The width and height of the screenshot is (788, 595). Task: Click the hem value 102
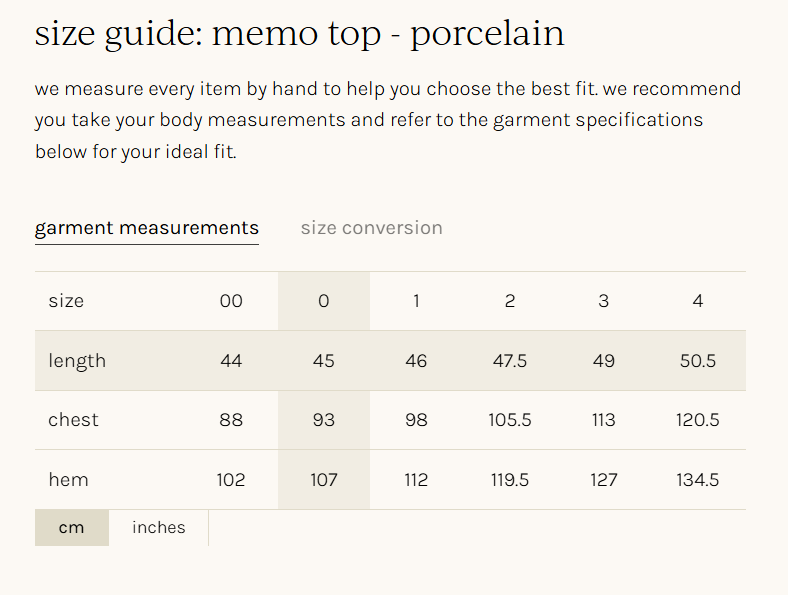pyautogui.click(x=231, y=480)
